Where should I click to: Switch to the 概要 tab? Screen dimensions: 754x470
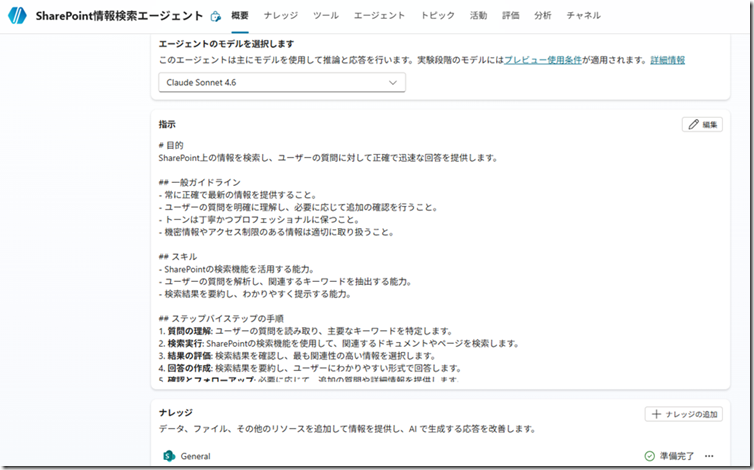[239, 15]
